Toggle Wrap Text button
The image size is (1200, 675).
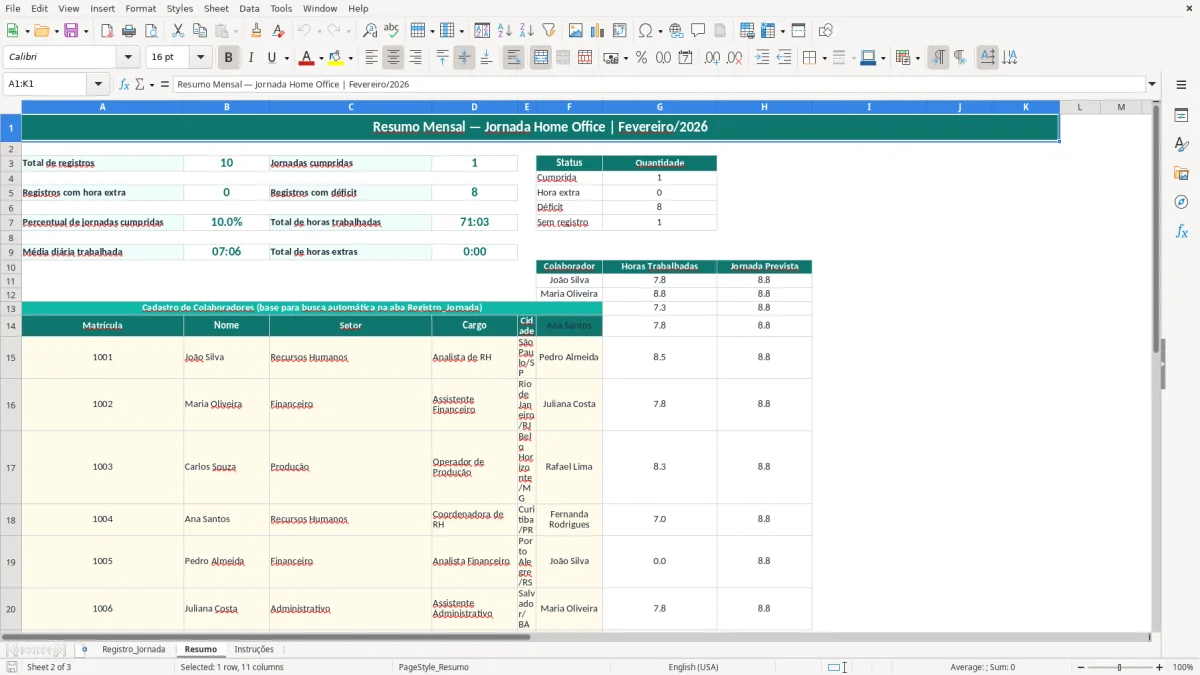[513, 58]
